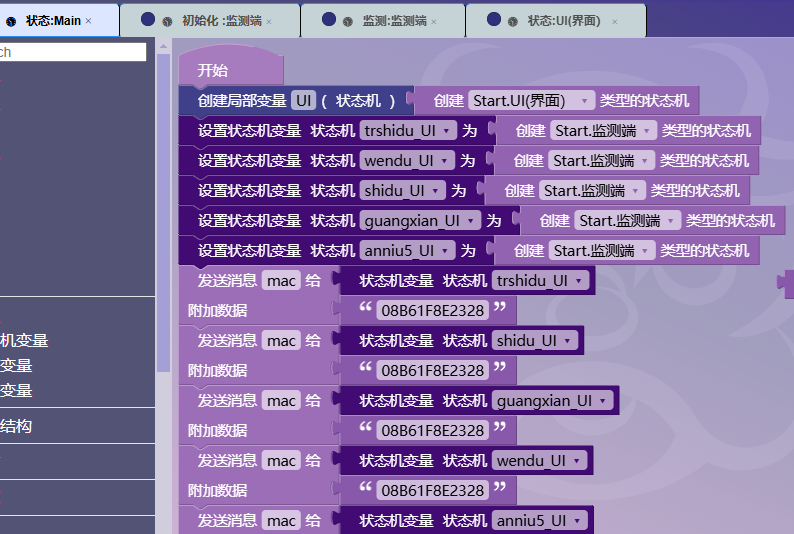Click the gear icon on 监测:监测端 tab

point(348,21)
